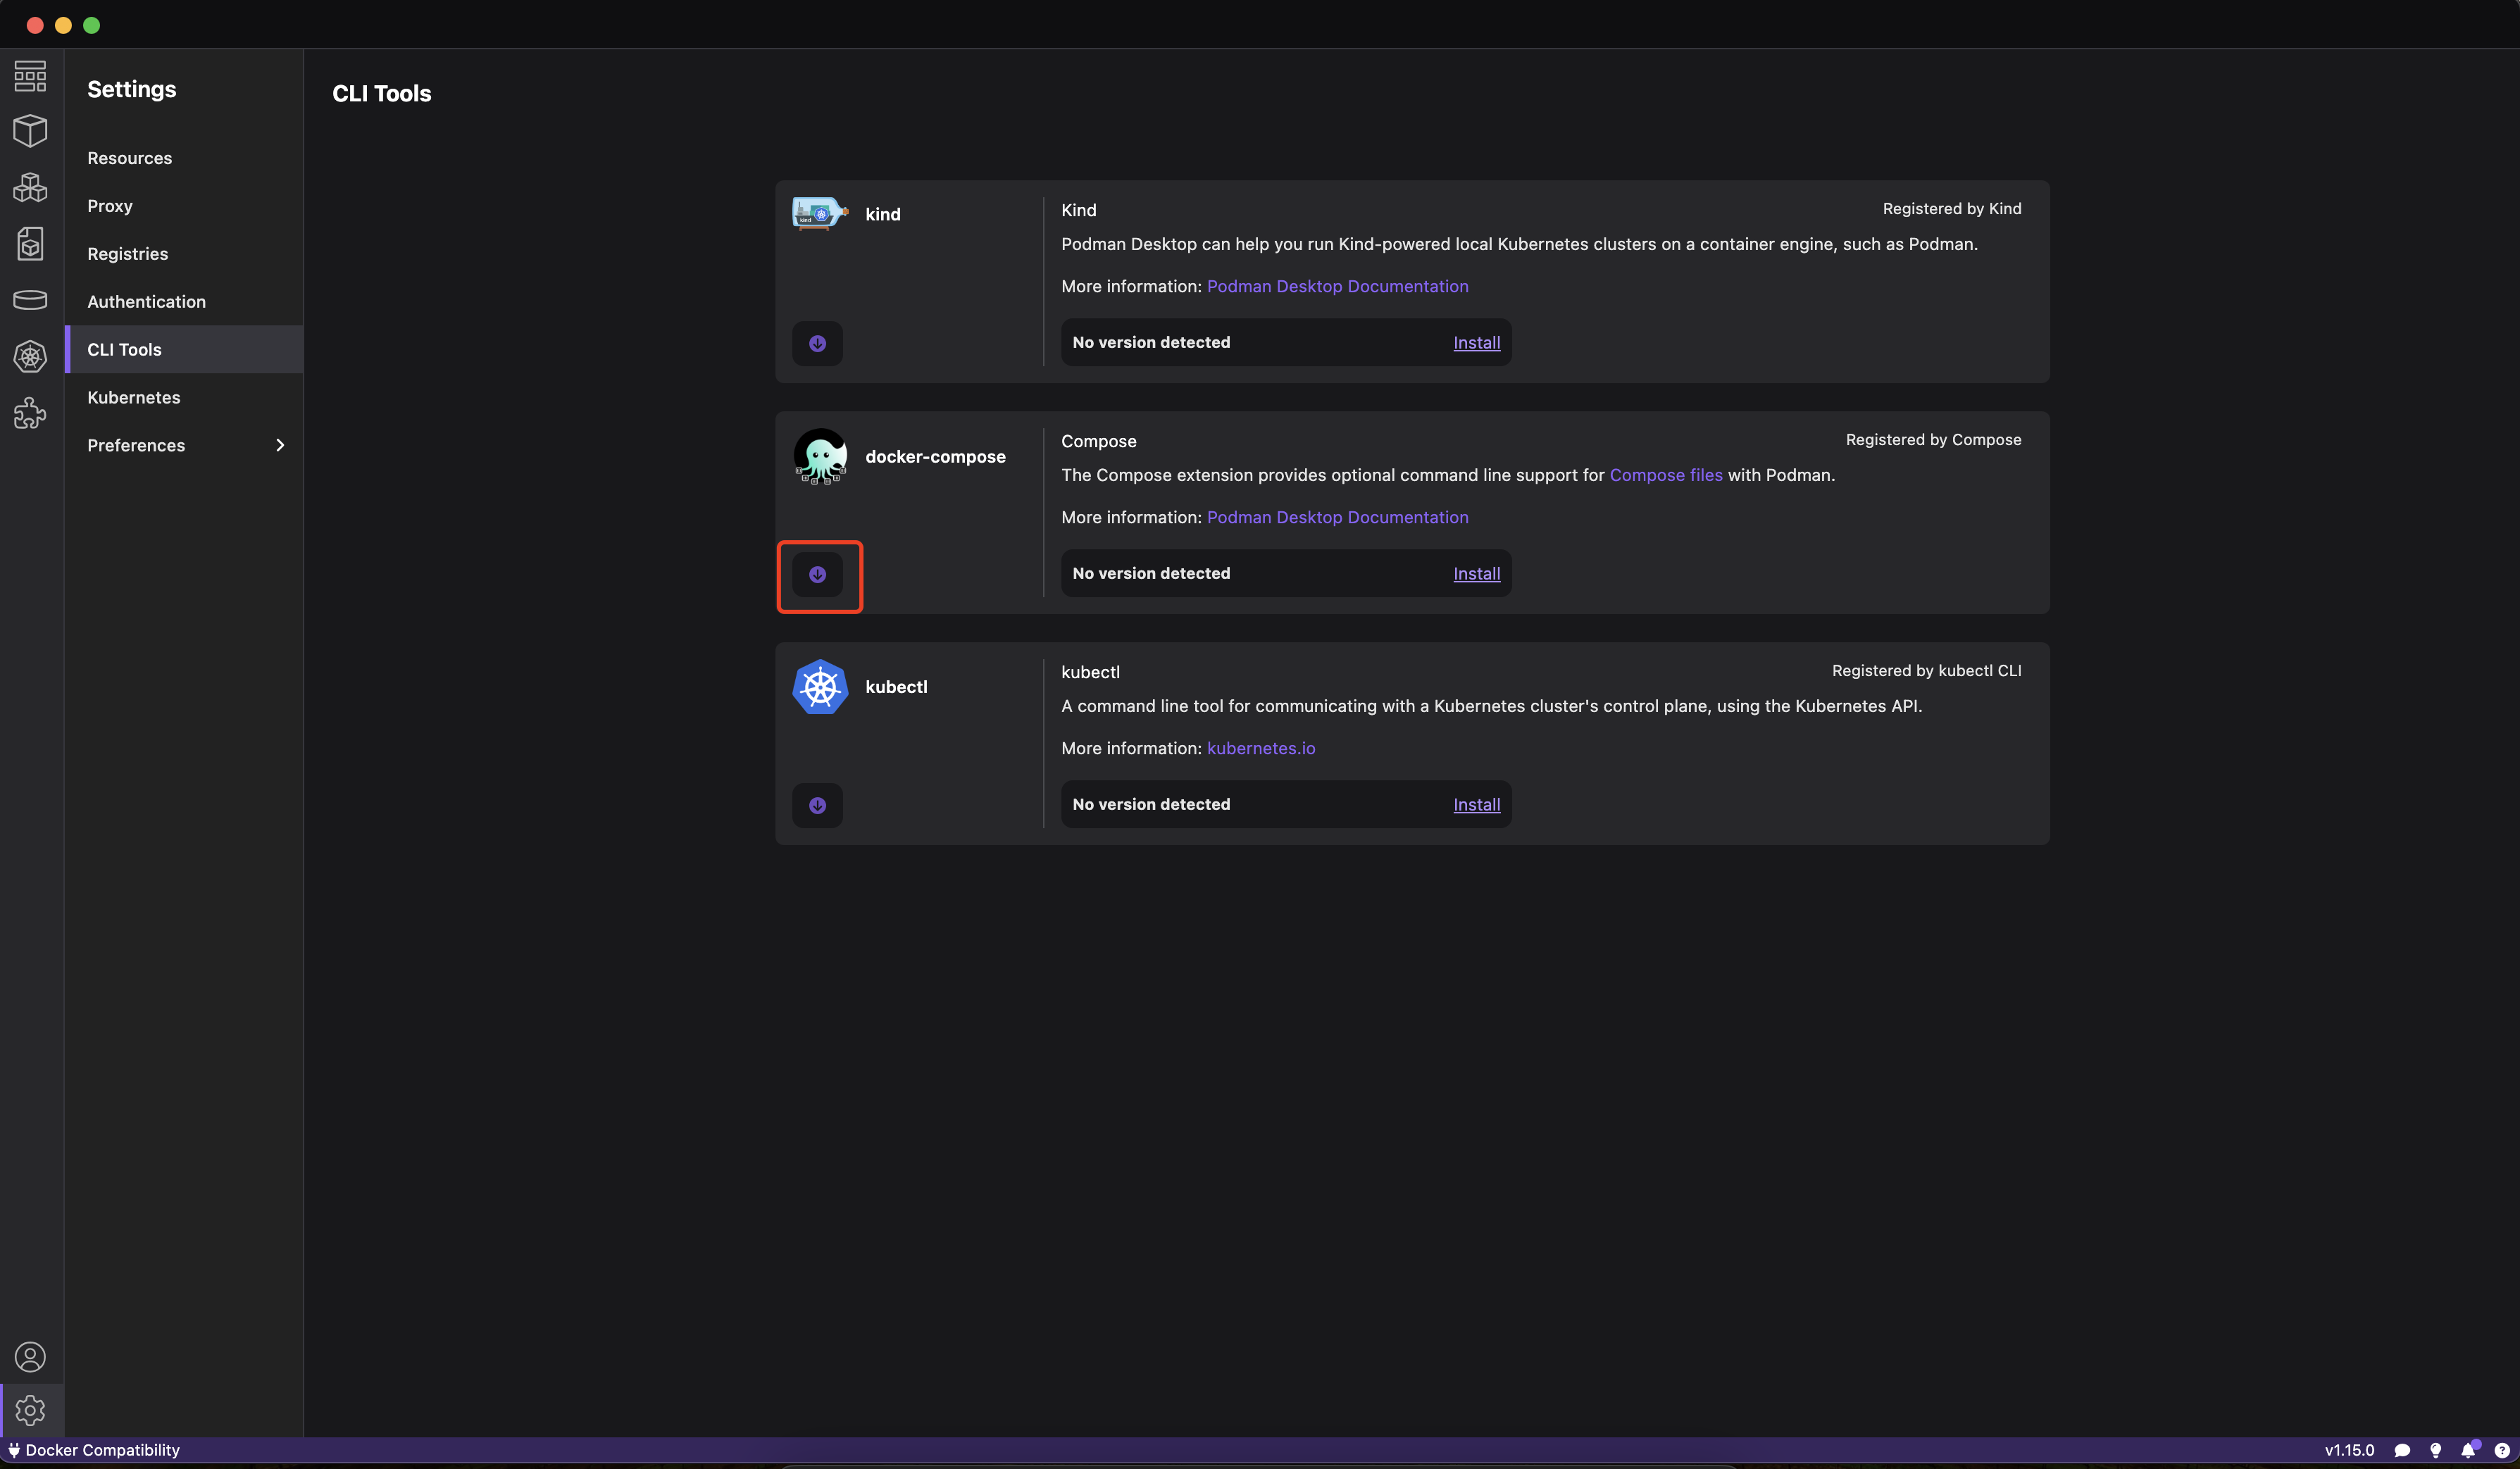
Task: Select Resources in Settings menu
Action: [184, 158]
